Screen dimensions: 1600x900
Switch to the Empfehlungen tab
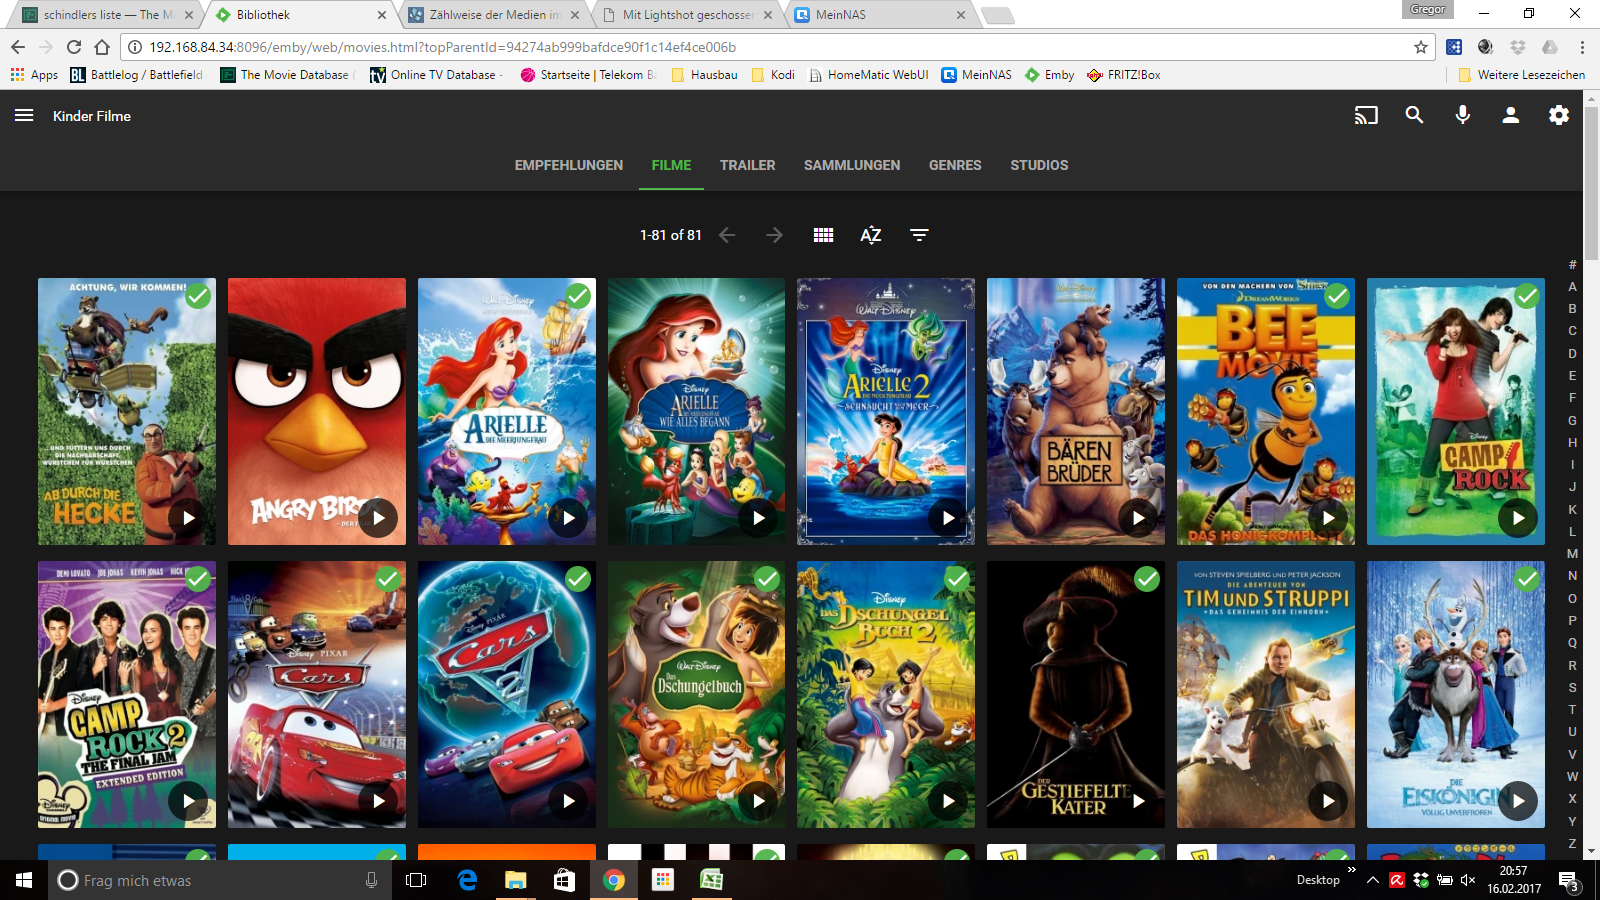point(569,165)
